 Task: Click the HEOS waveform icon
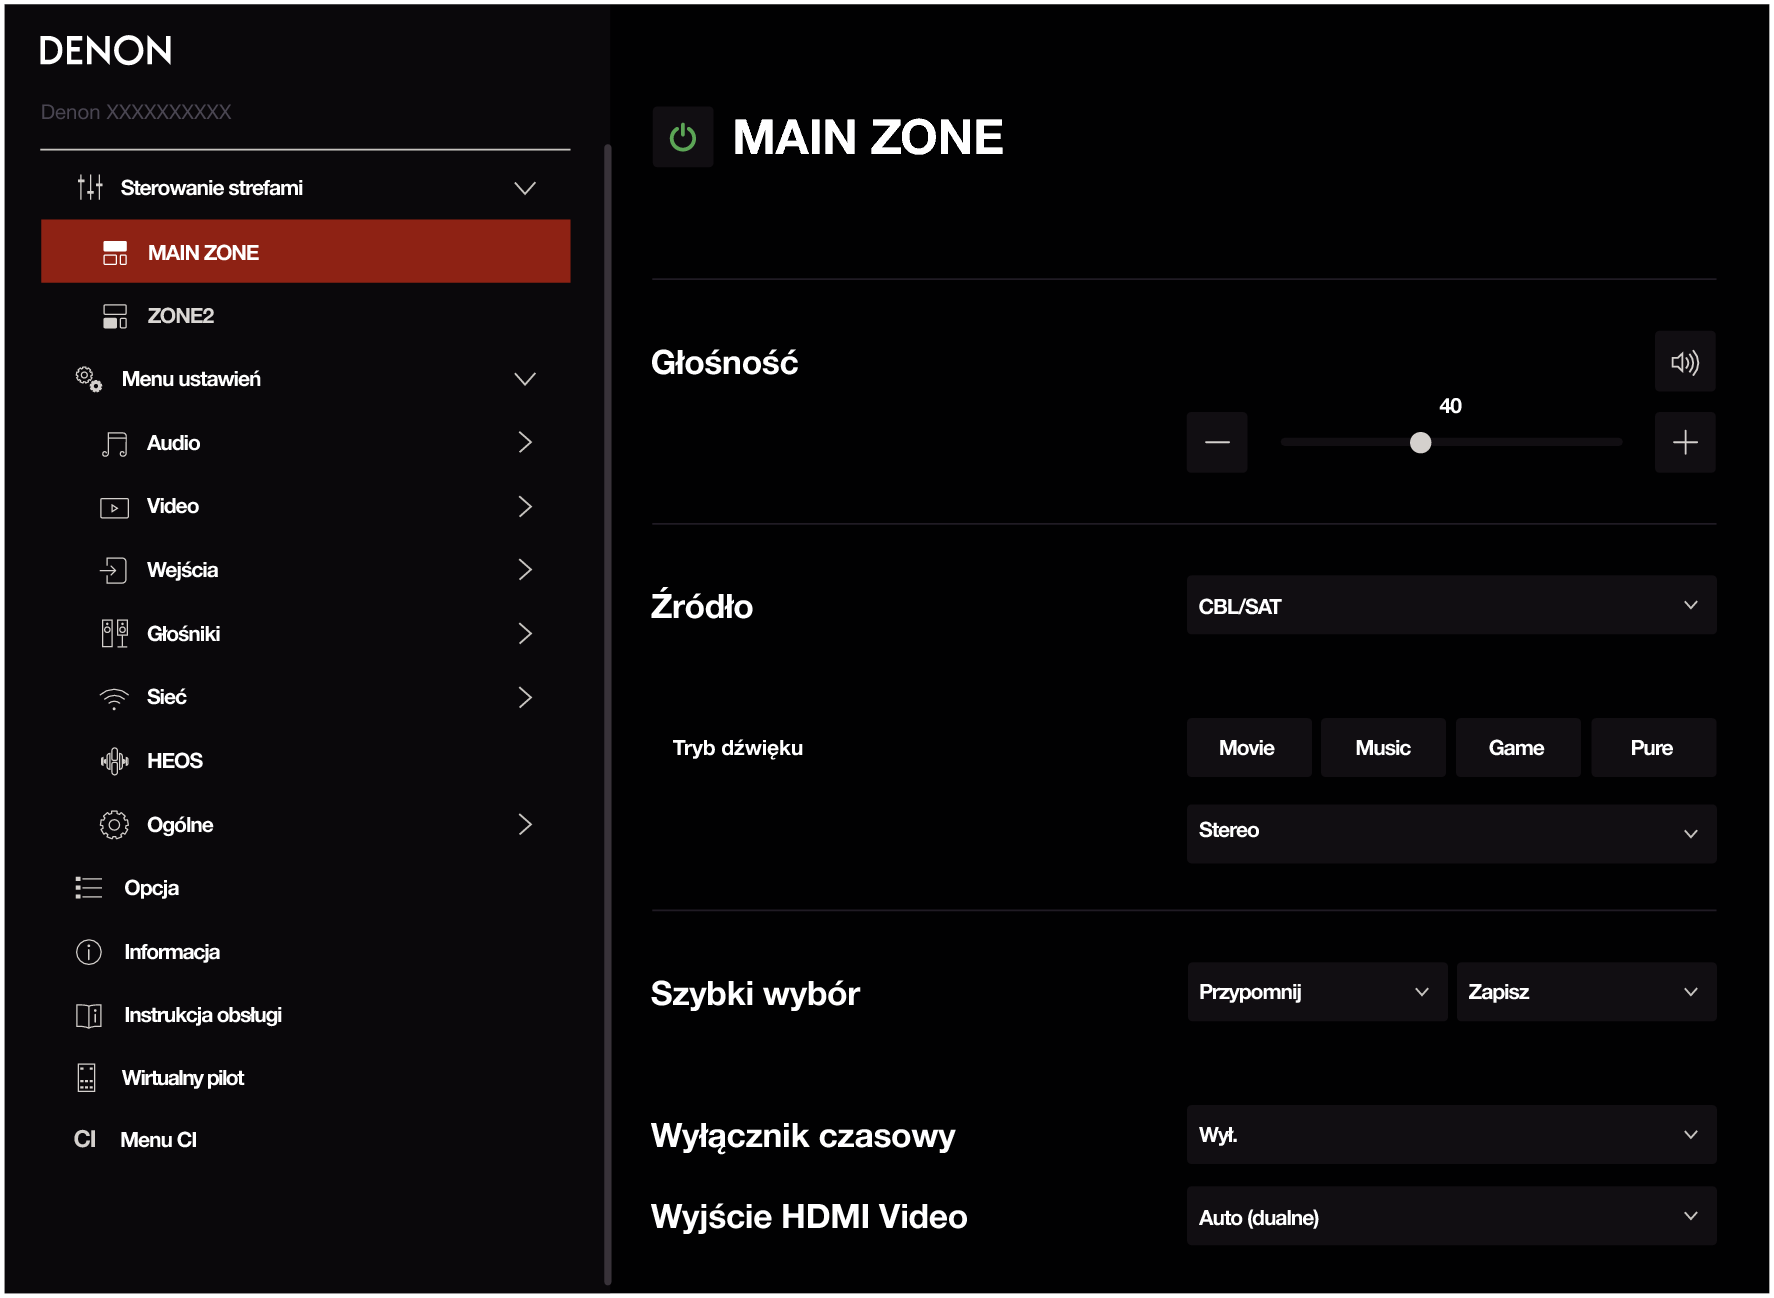[x=115, y=761]
